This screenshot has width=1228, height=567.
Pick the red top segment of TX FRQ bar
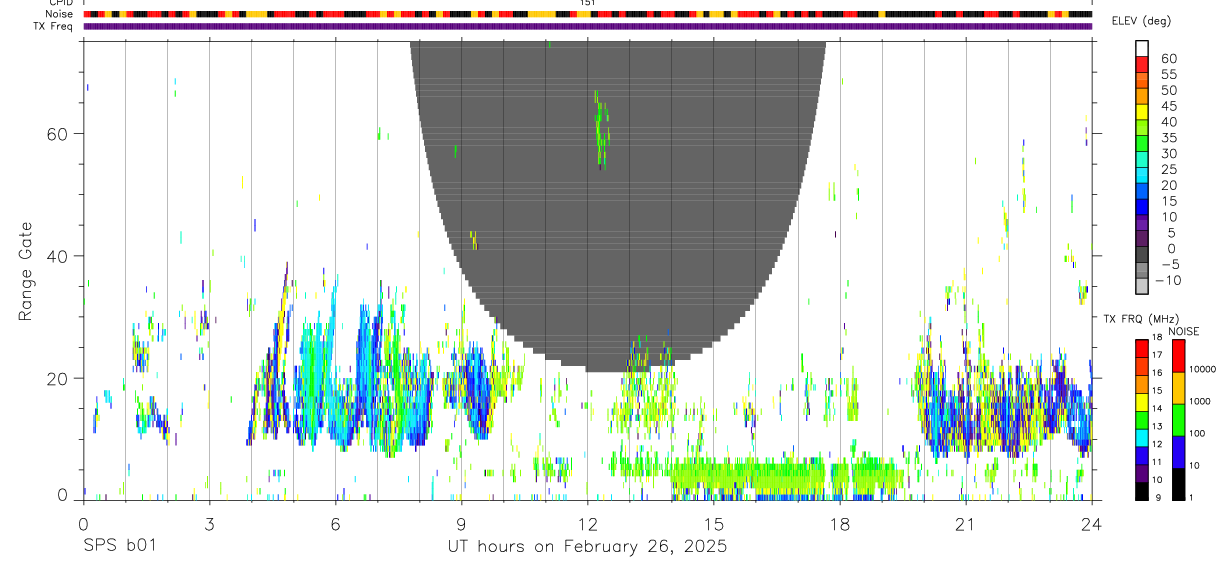tap(1141, 348)
